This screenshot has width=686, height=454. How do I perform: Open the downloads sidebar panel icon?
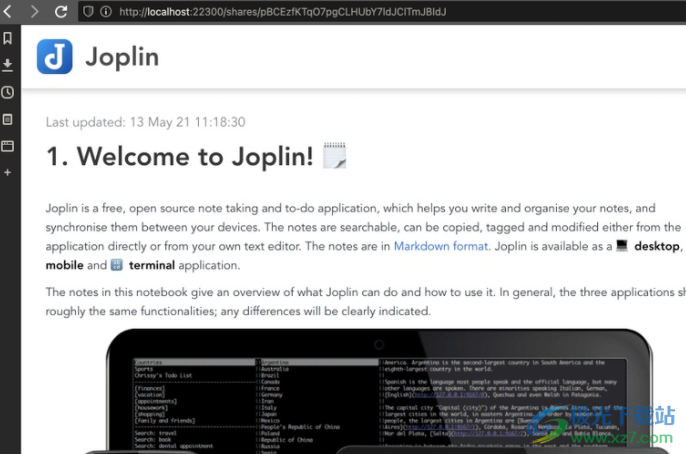click(x=7, y=65)
